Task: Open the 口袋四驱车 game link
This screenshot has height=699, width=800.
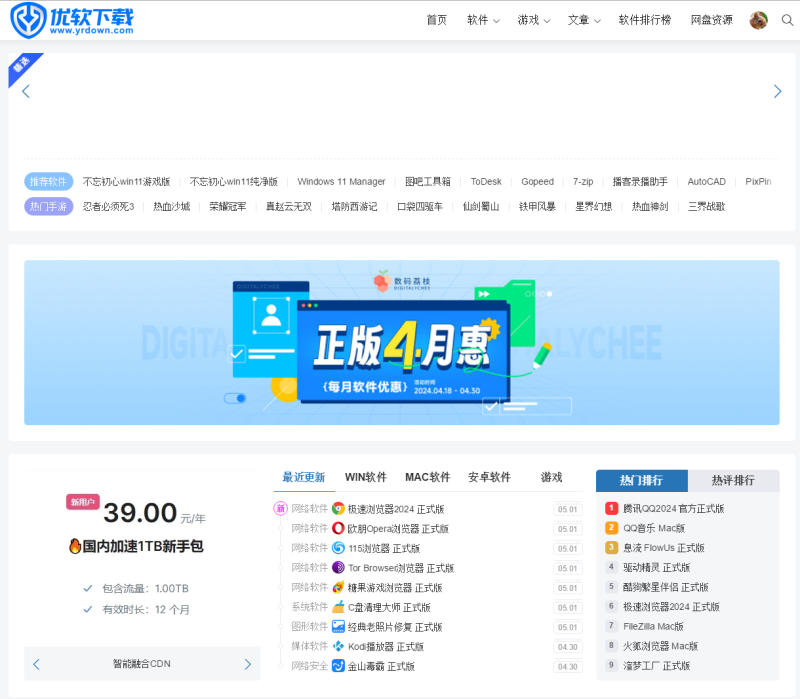Action: coord(419,207)
